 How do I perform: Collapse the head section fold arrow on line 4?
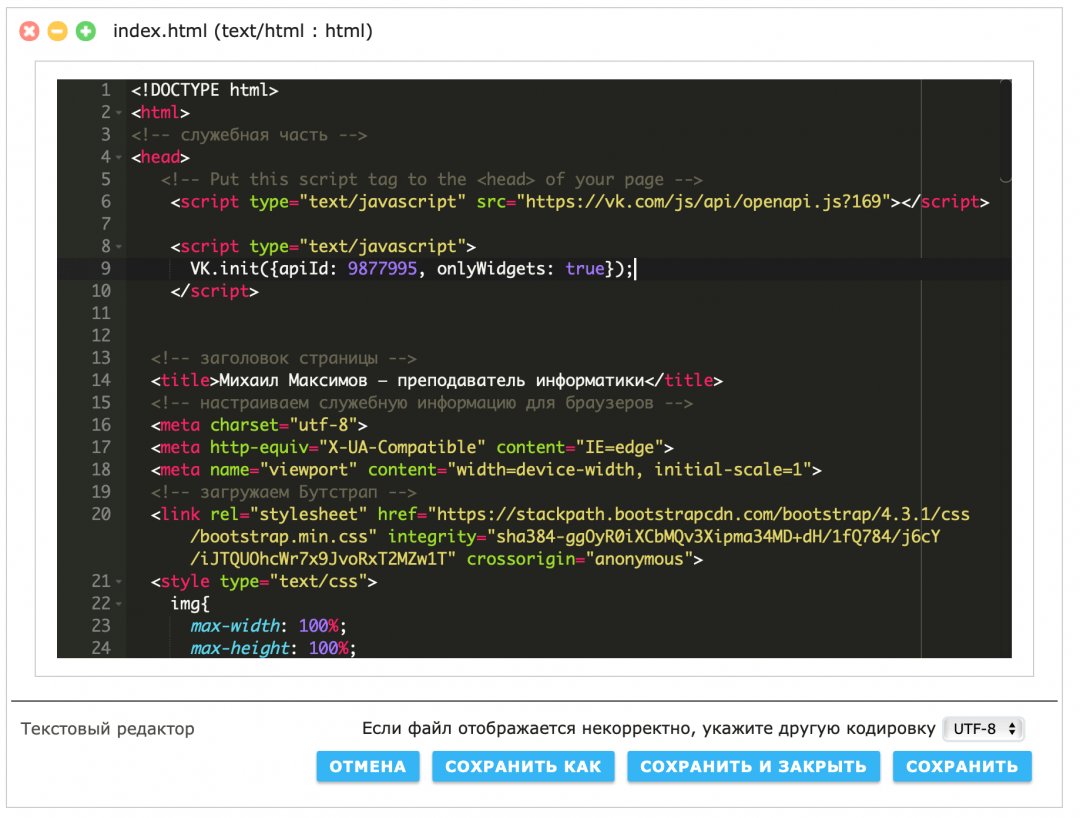click(x=119, y=158)
